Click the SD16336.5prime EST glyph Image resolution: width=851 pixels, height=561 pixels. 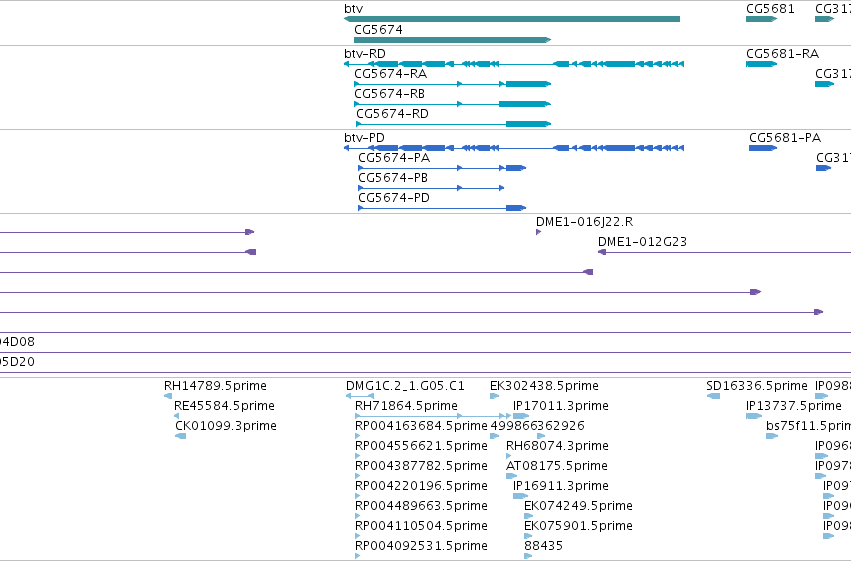pyautogui.click(x=713, y=396)
